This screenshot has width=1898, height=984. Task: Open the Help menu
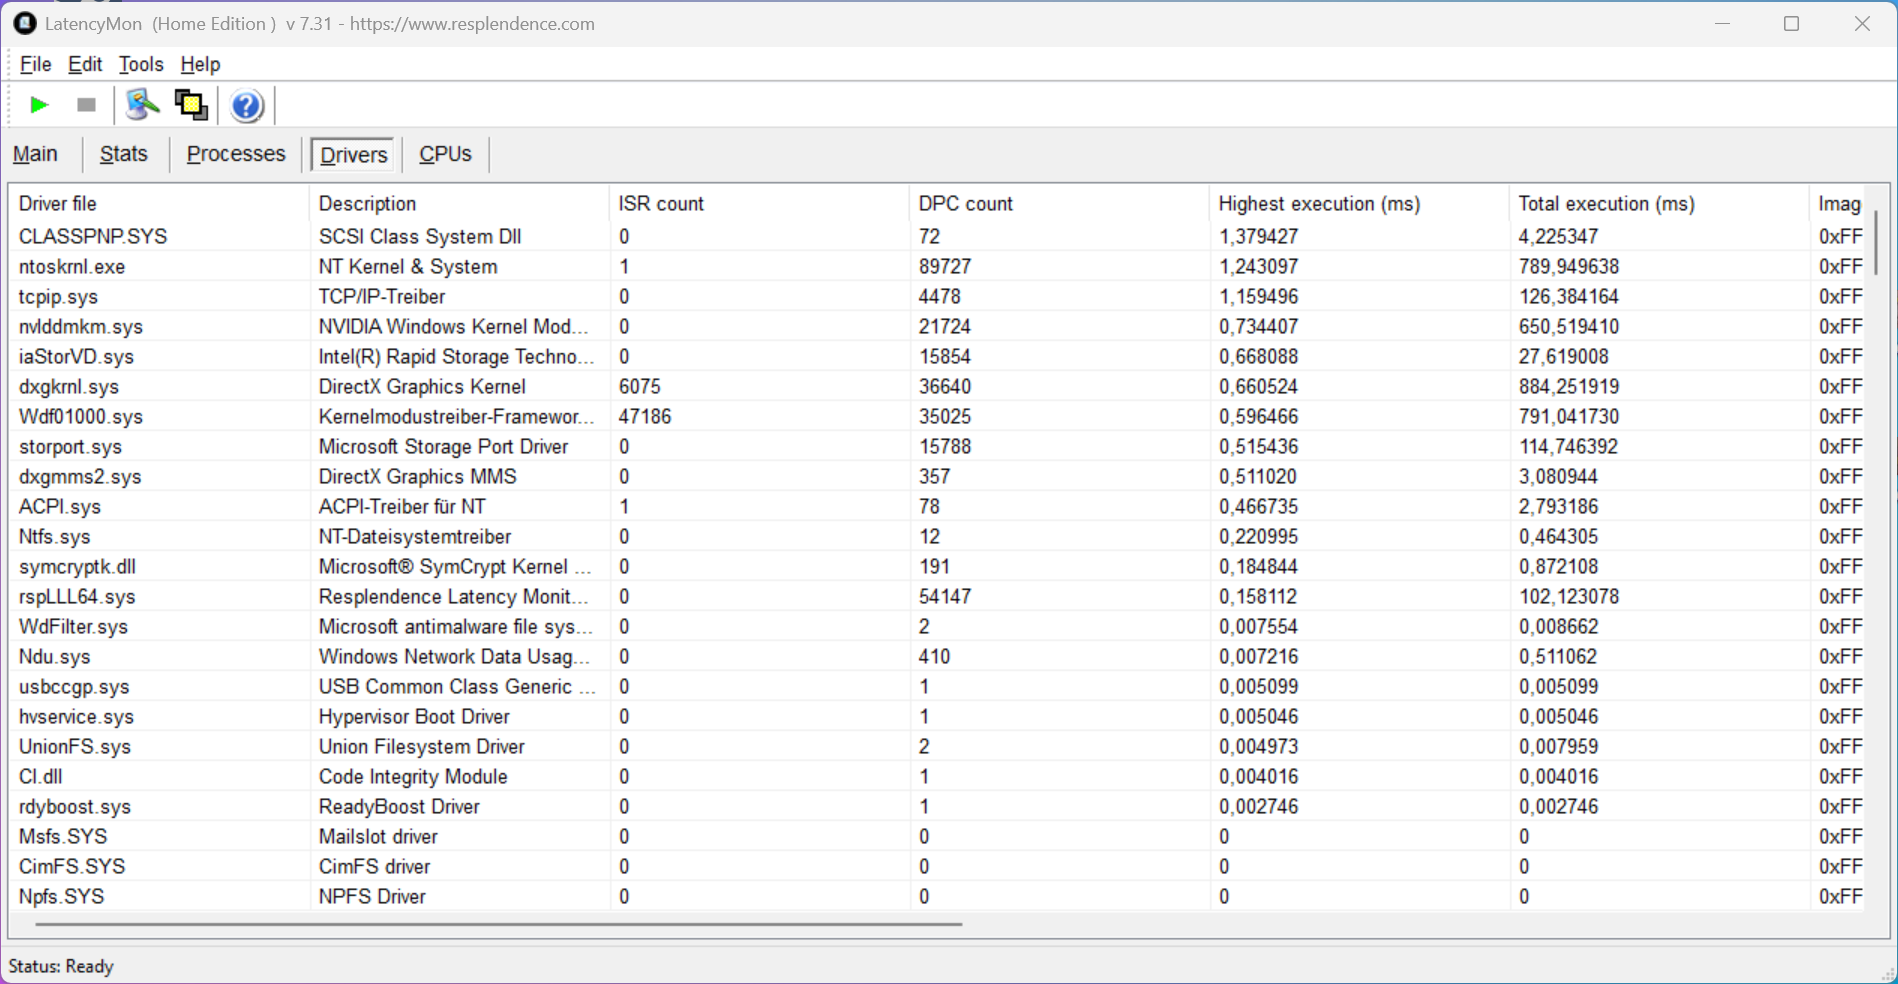[200, 64]
